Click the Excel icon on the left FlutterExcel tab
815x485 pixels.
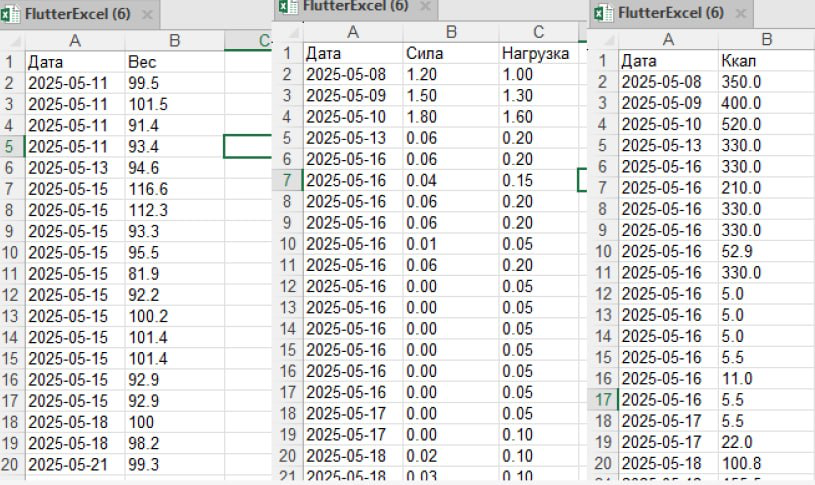[x=10, y=14]
